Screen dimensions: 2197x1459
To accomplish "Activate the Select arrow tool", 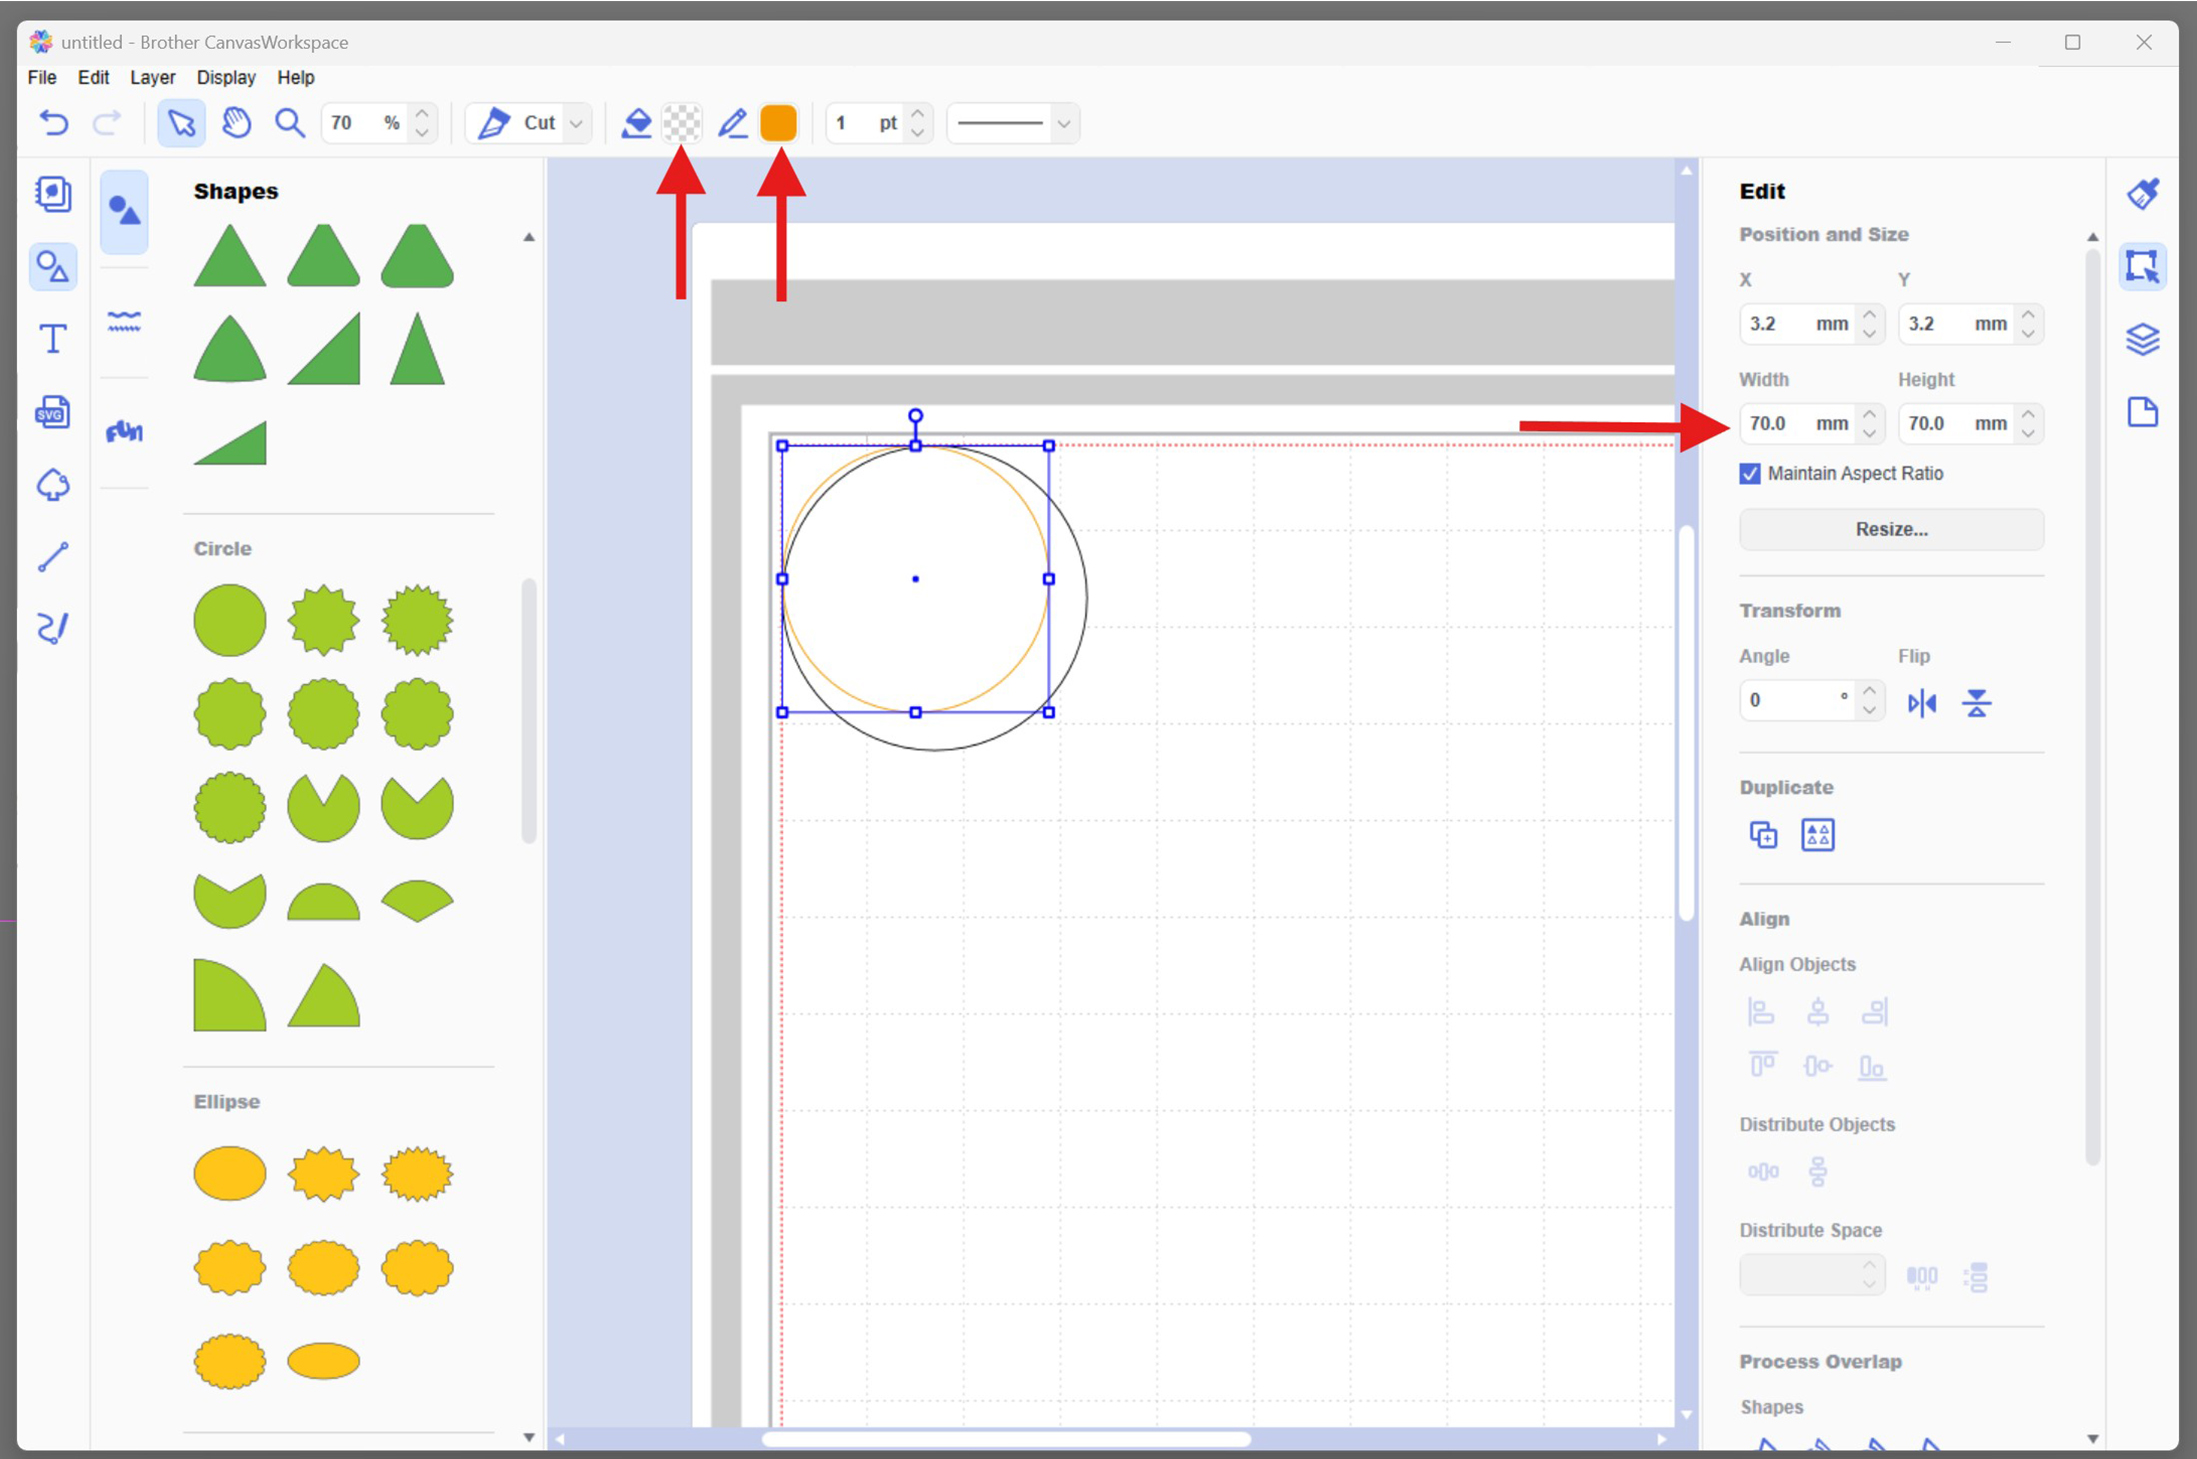I will click(x=181, y=123).
